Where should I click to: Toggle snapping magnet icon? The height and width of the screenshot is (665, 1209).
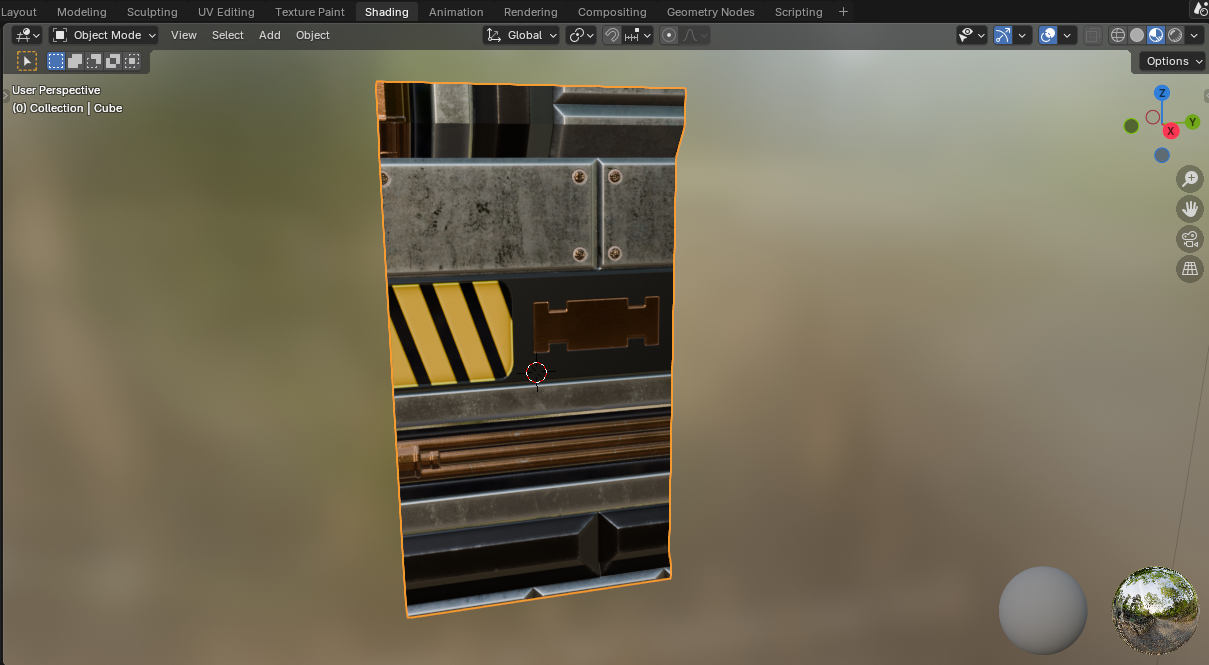point(612,35)
